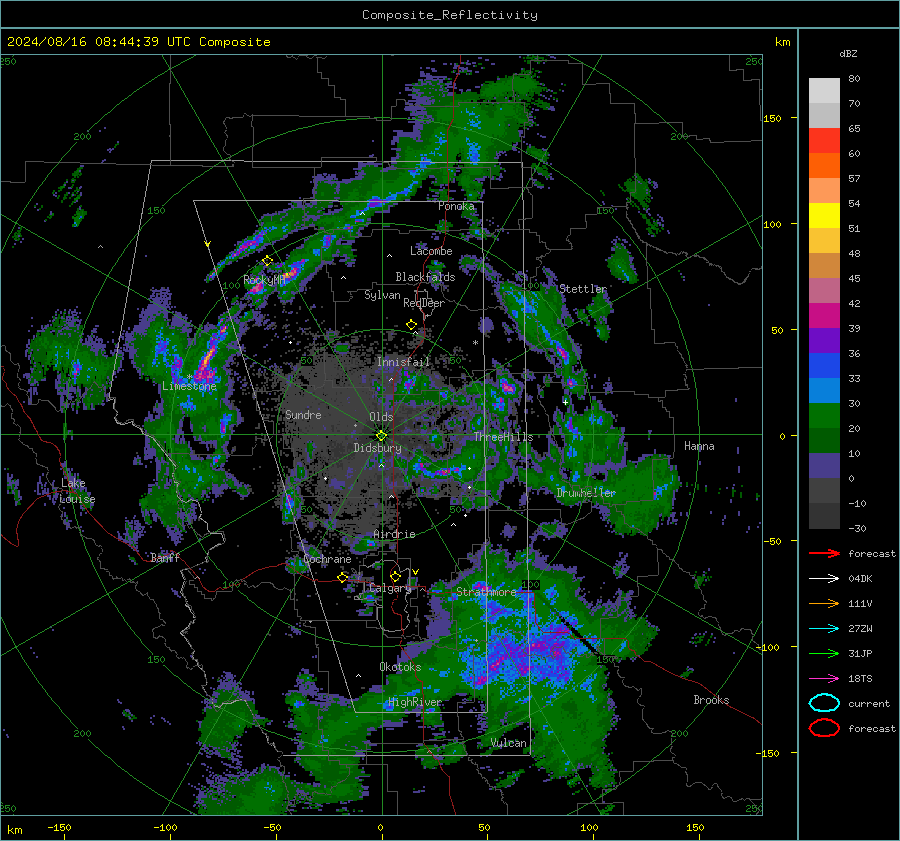Pick the light blue swatch above green

click(824, 391)
